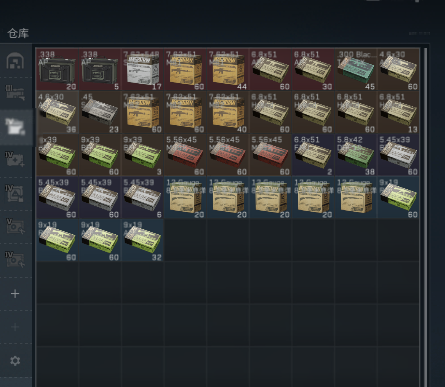445x387 pixels.
Task: Click the stash vertical scrollbar
Action: (425, 217)
